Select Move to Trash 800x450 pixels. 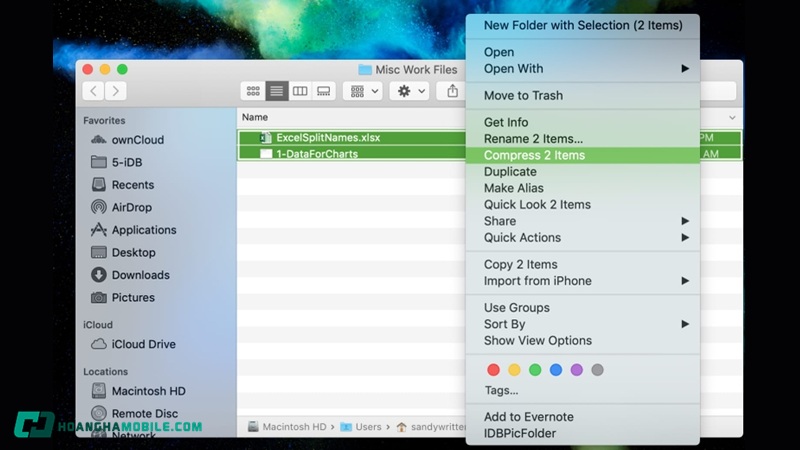point(523,95)
